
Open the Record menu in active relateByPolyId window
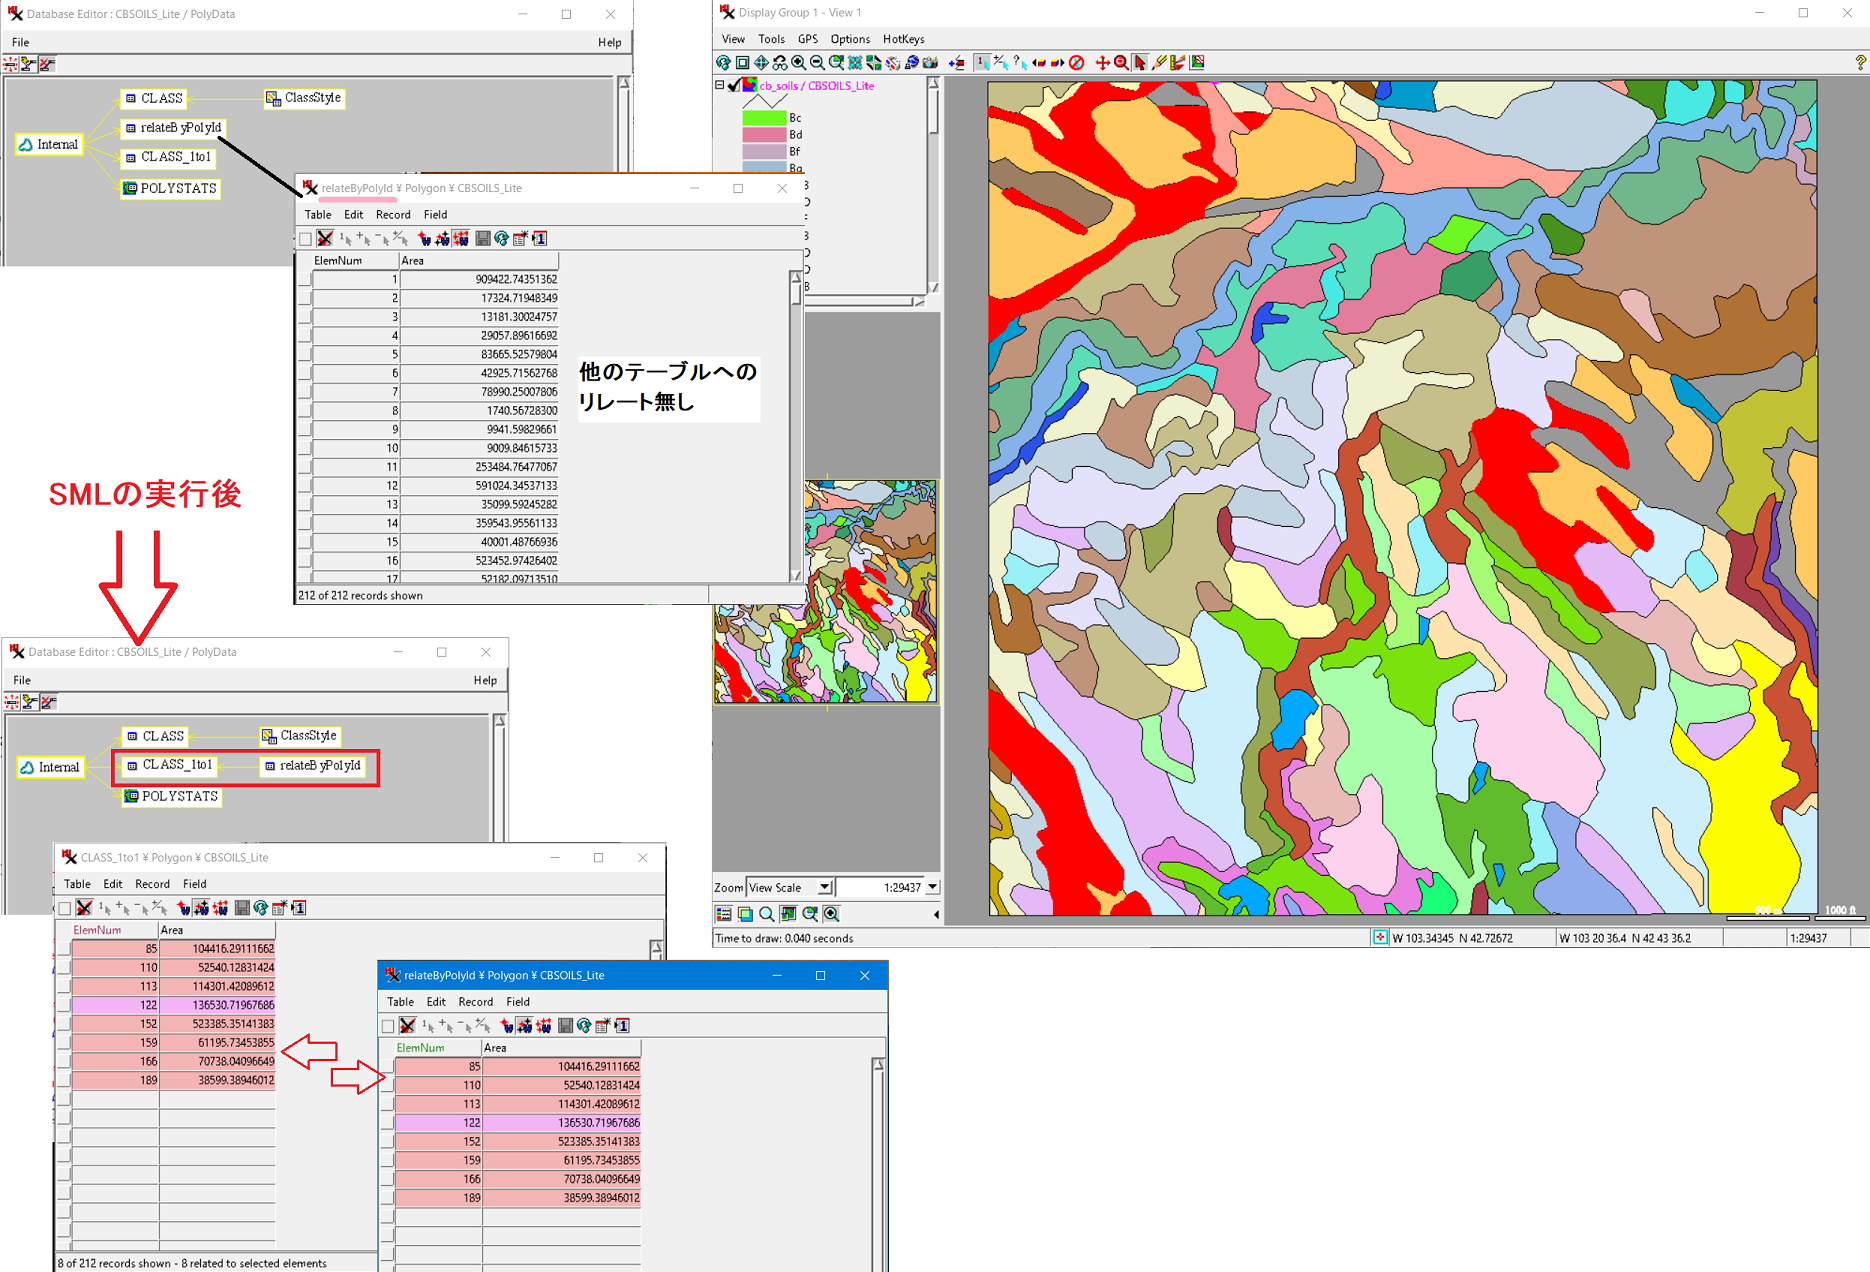(475, 1002)
